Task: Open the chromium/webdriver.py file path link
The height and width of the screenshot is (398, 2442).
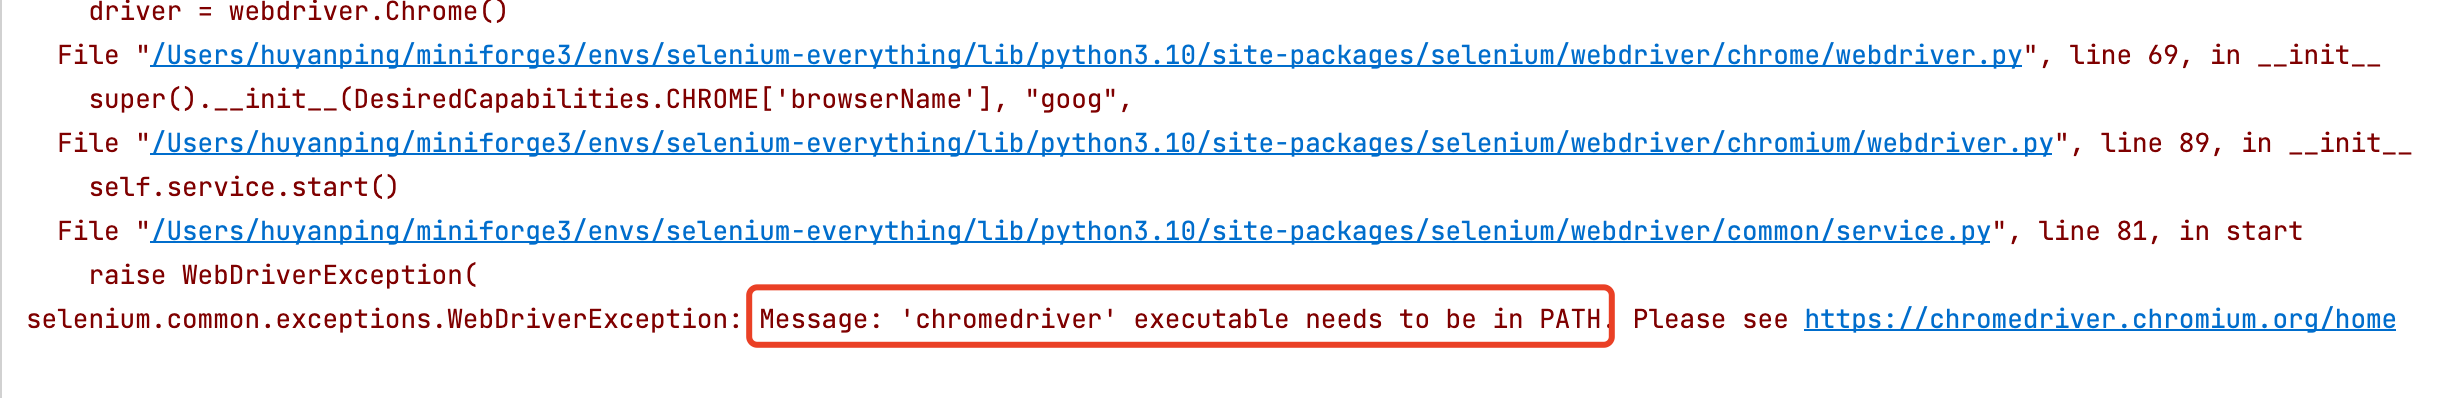Action: pos(1102,143)
